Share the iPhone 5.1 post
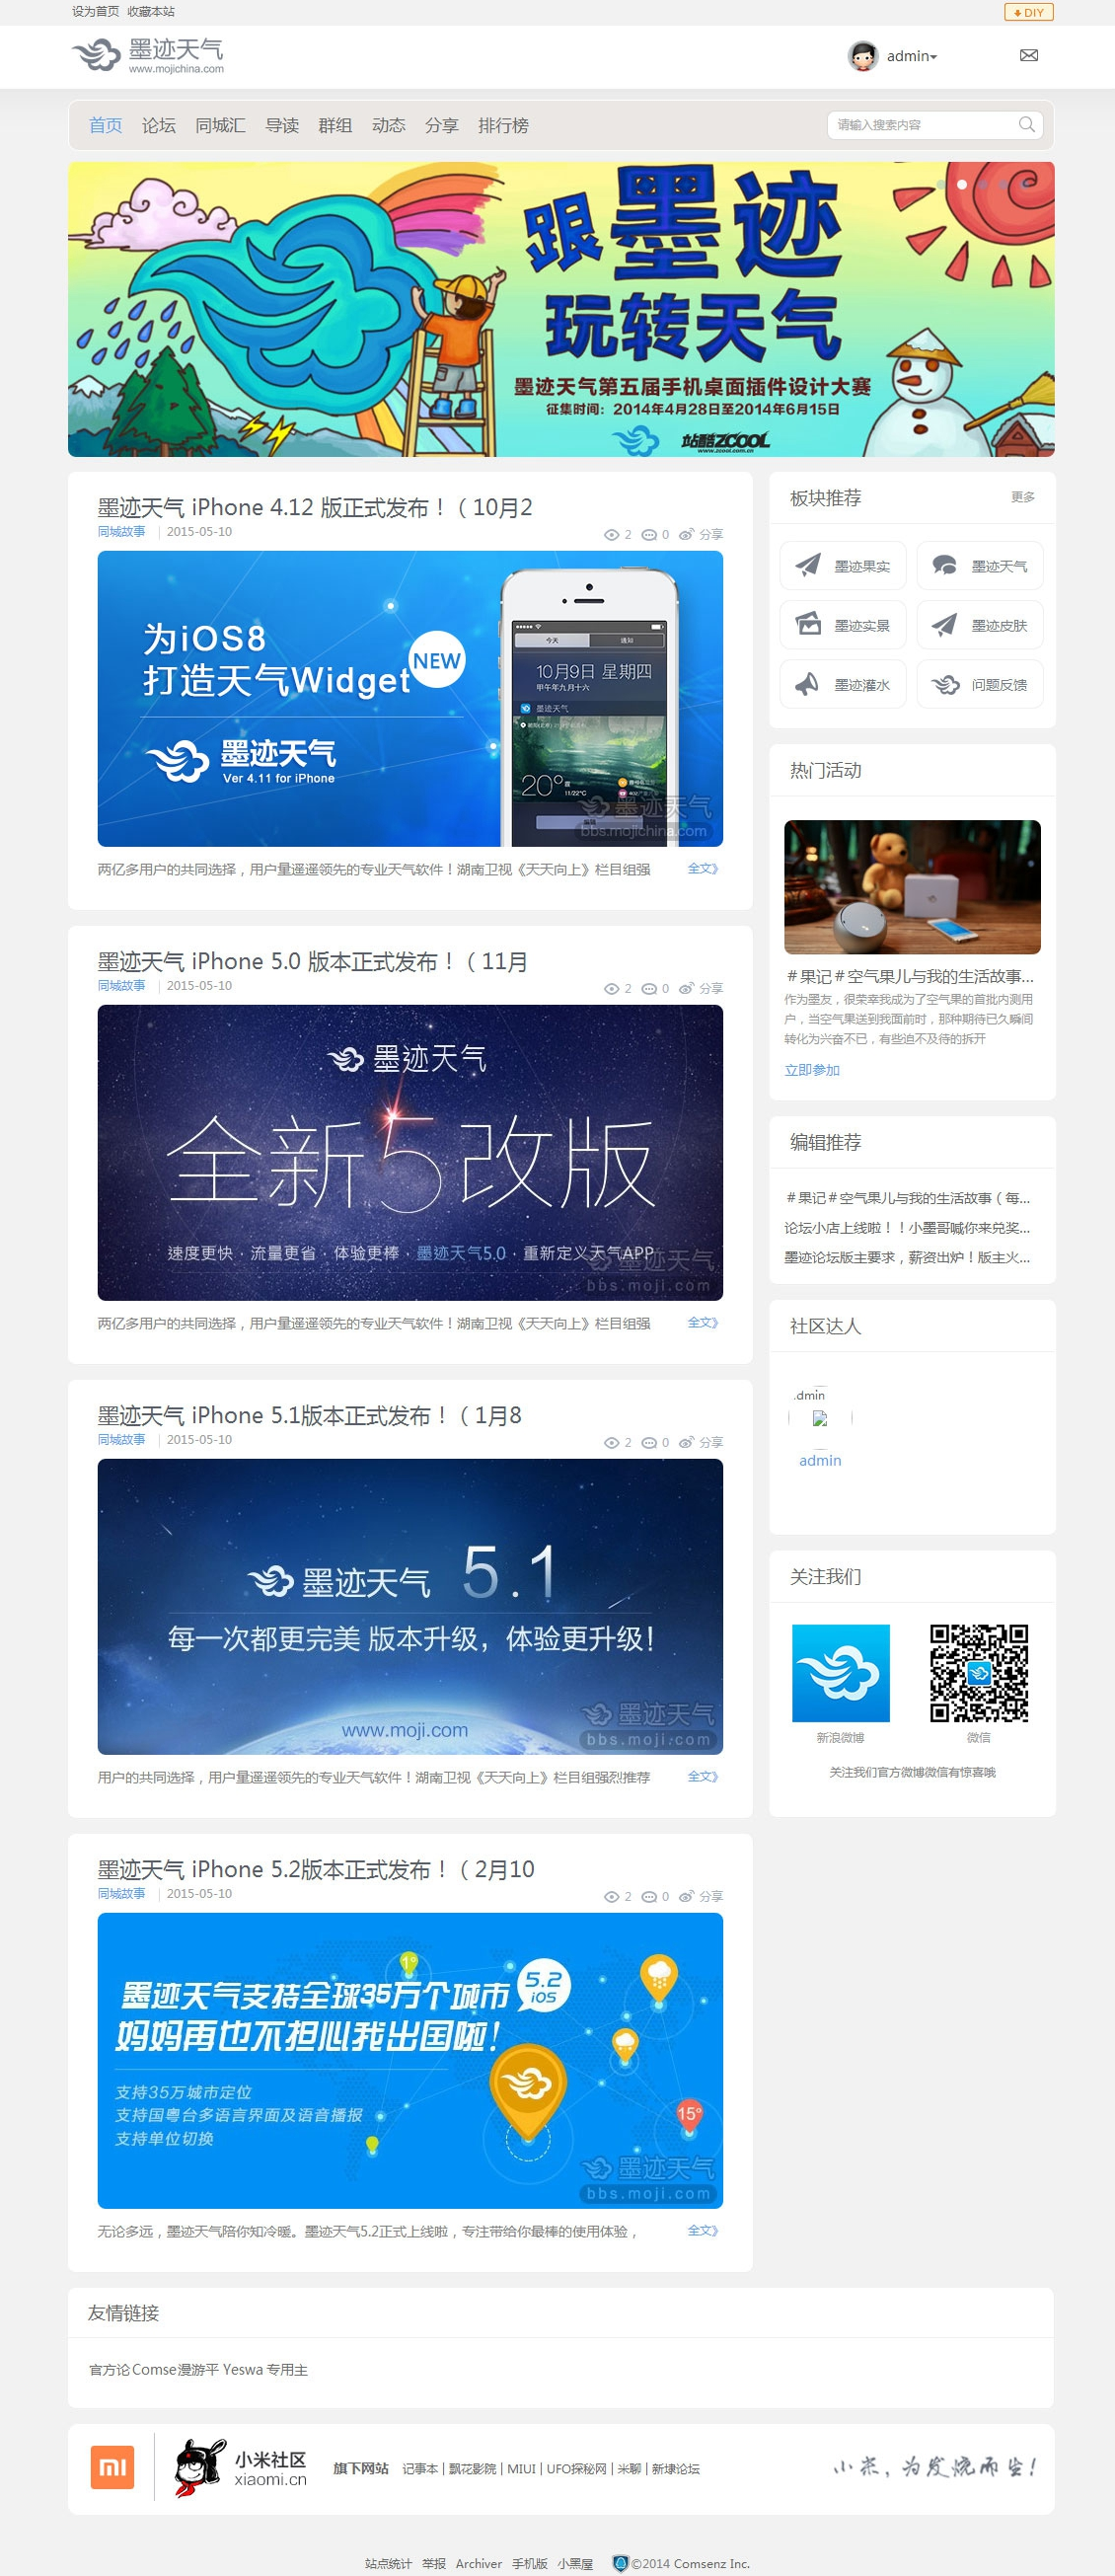Viewport: 1115px width, 2576px height. coord(701,1443)
